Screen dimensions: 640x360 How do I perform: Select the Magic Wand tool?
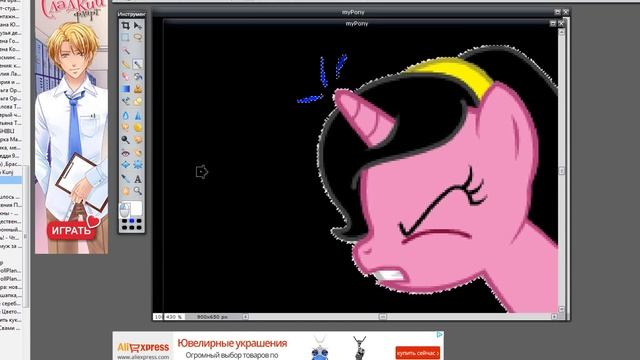point(126,51)
